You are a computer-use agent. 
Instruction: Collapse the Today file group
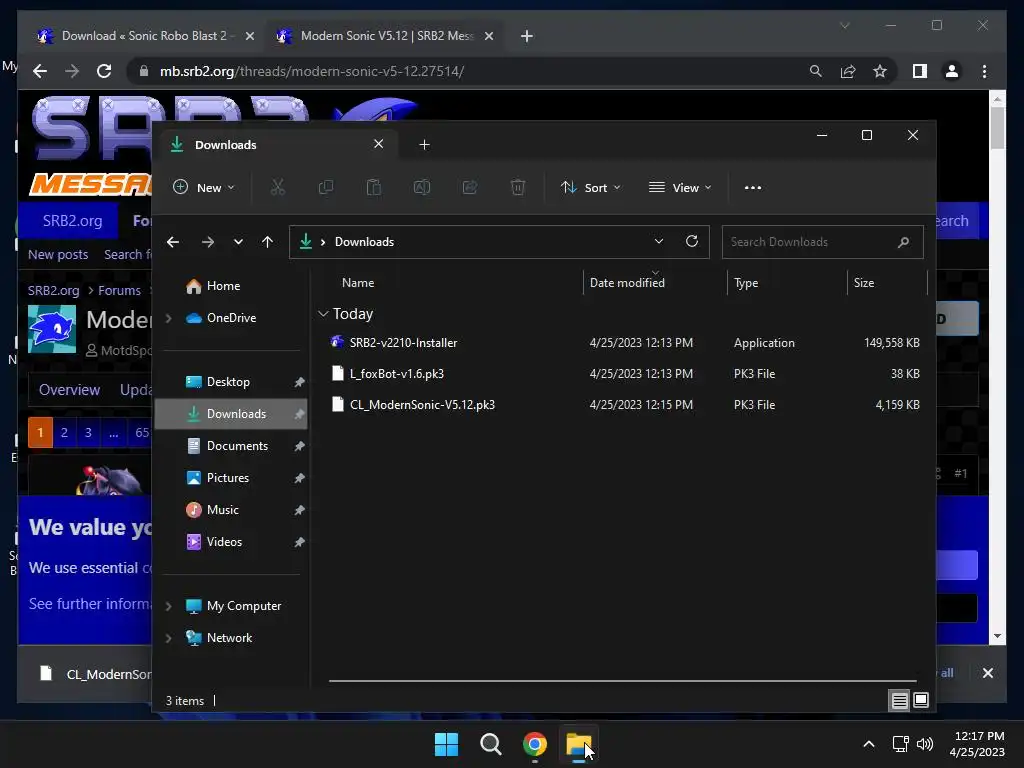[x=323, y=314]
